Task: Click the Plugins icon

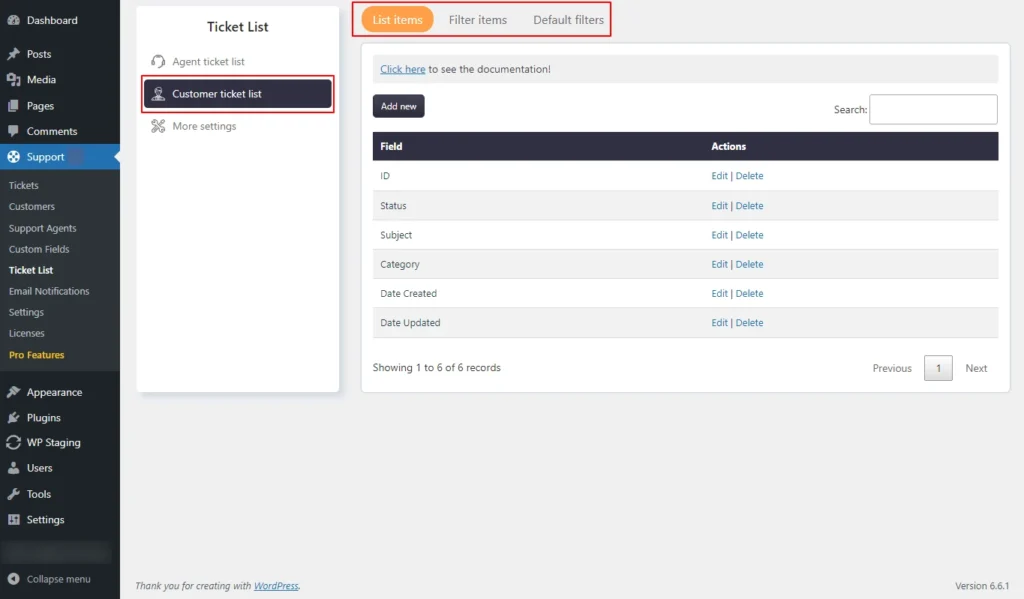Action: [x=14, y=417]
